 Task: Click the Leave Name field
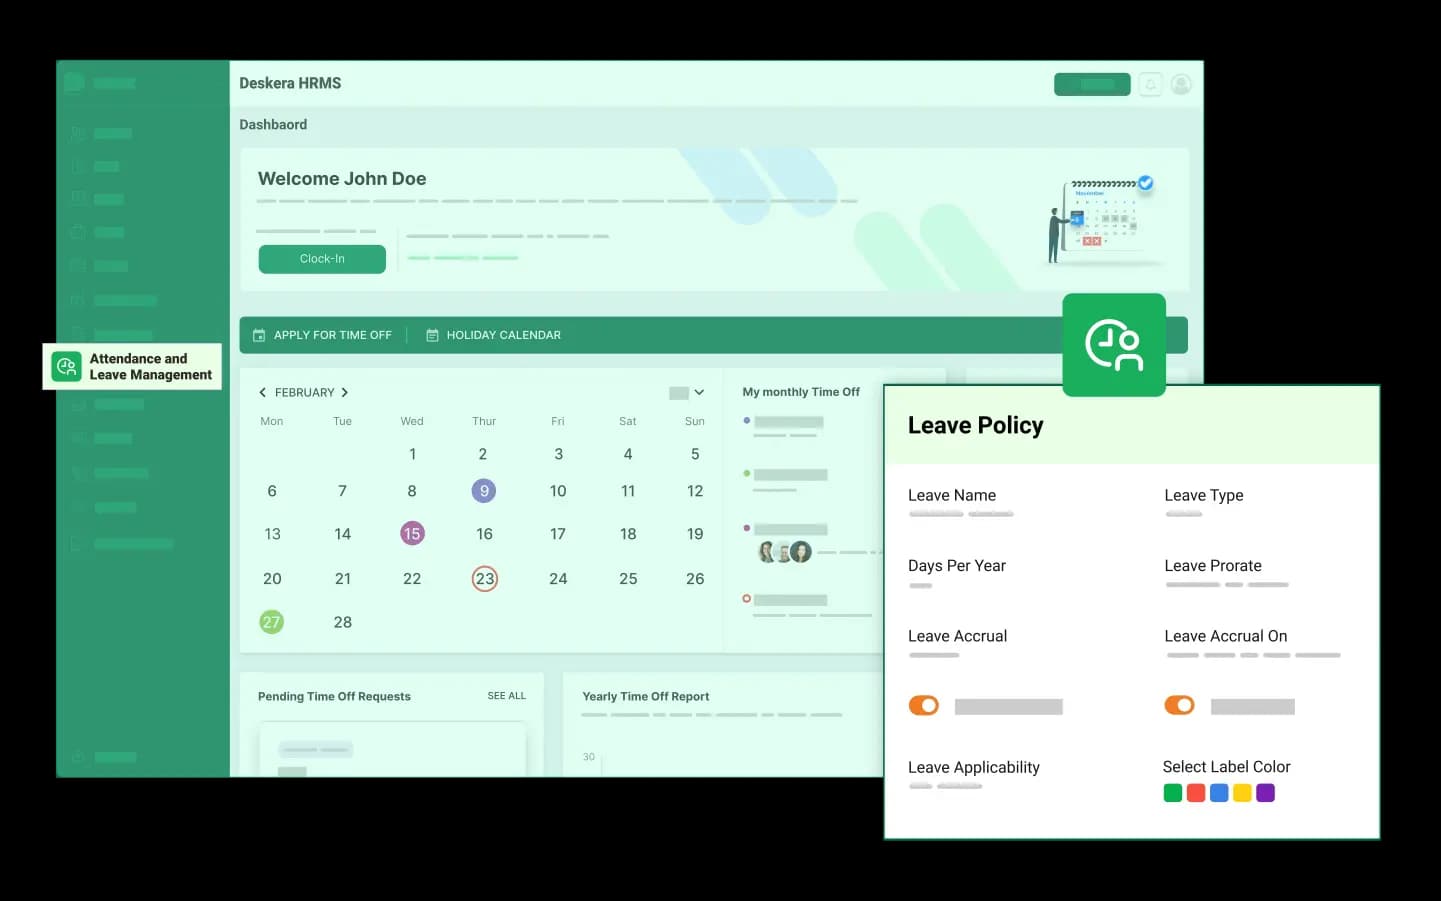[961, 504]
